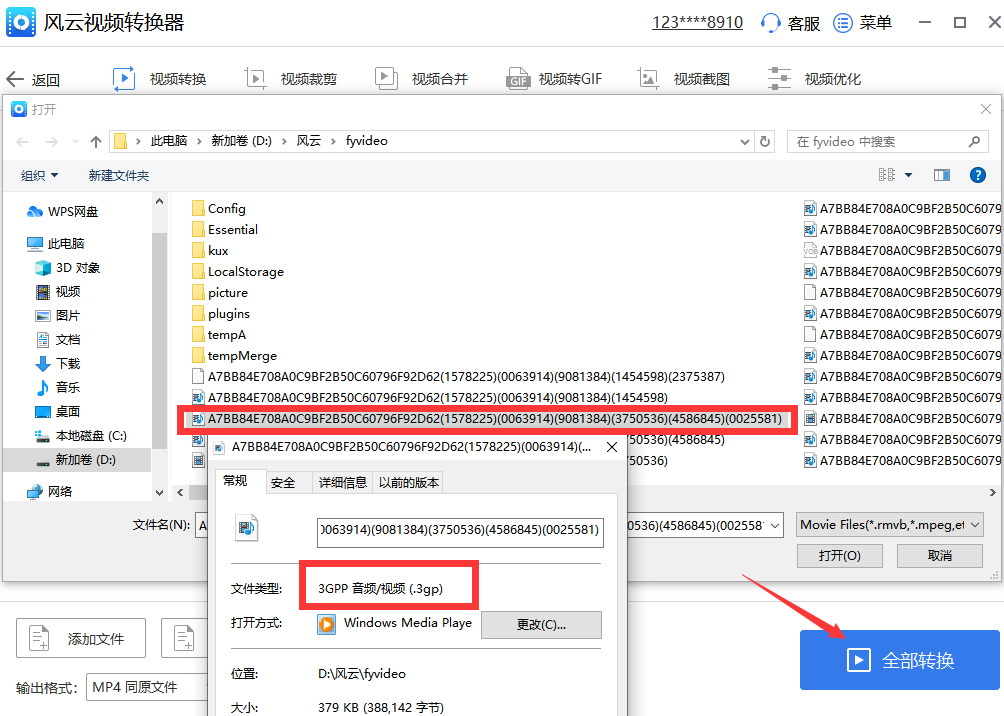Select 此电脑 in the navigation tree
The width and height of the screenshot is (1004, 716).
pyautogui.click(x=56, y=243)
